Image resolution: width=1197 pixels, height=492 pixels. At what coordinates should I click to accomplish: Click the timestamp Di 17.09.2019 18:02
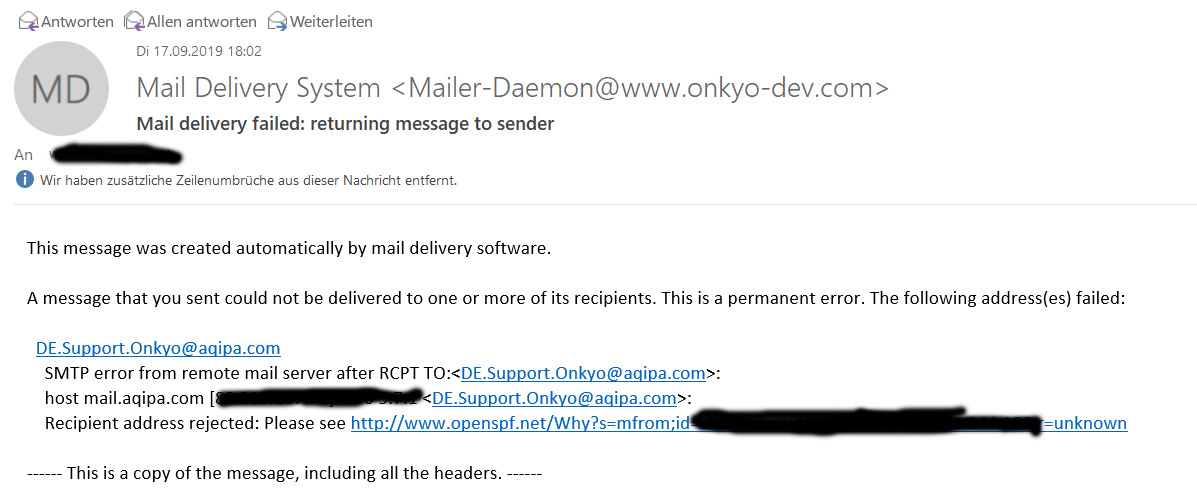point(199,51)
